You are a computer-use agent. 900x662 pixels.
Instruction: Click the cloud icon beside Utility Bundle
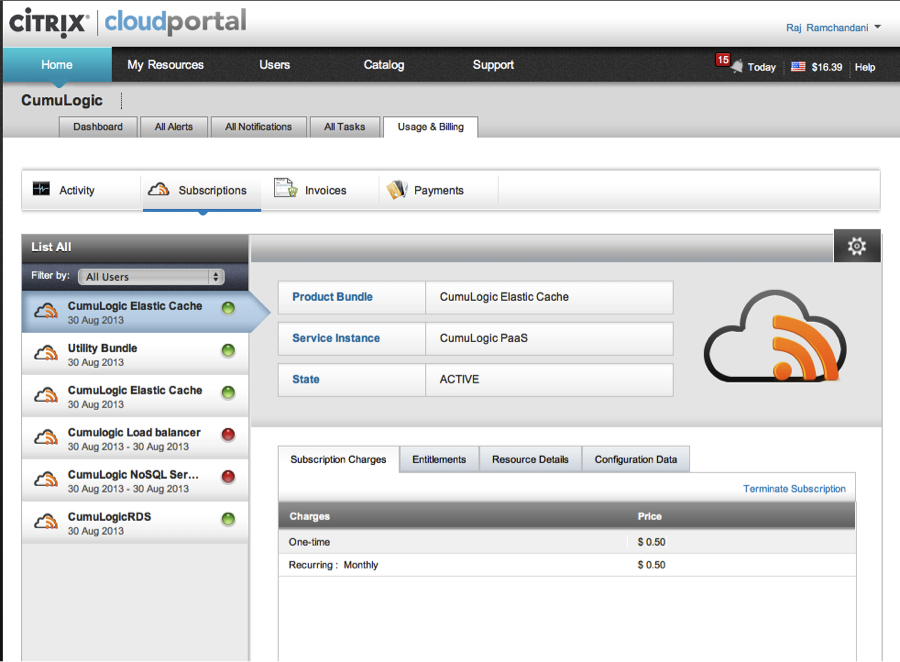click(x=46, y=354)
